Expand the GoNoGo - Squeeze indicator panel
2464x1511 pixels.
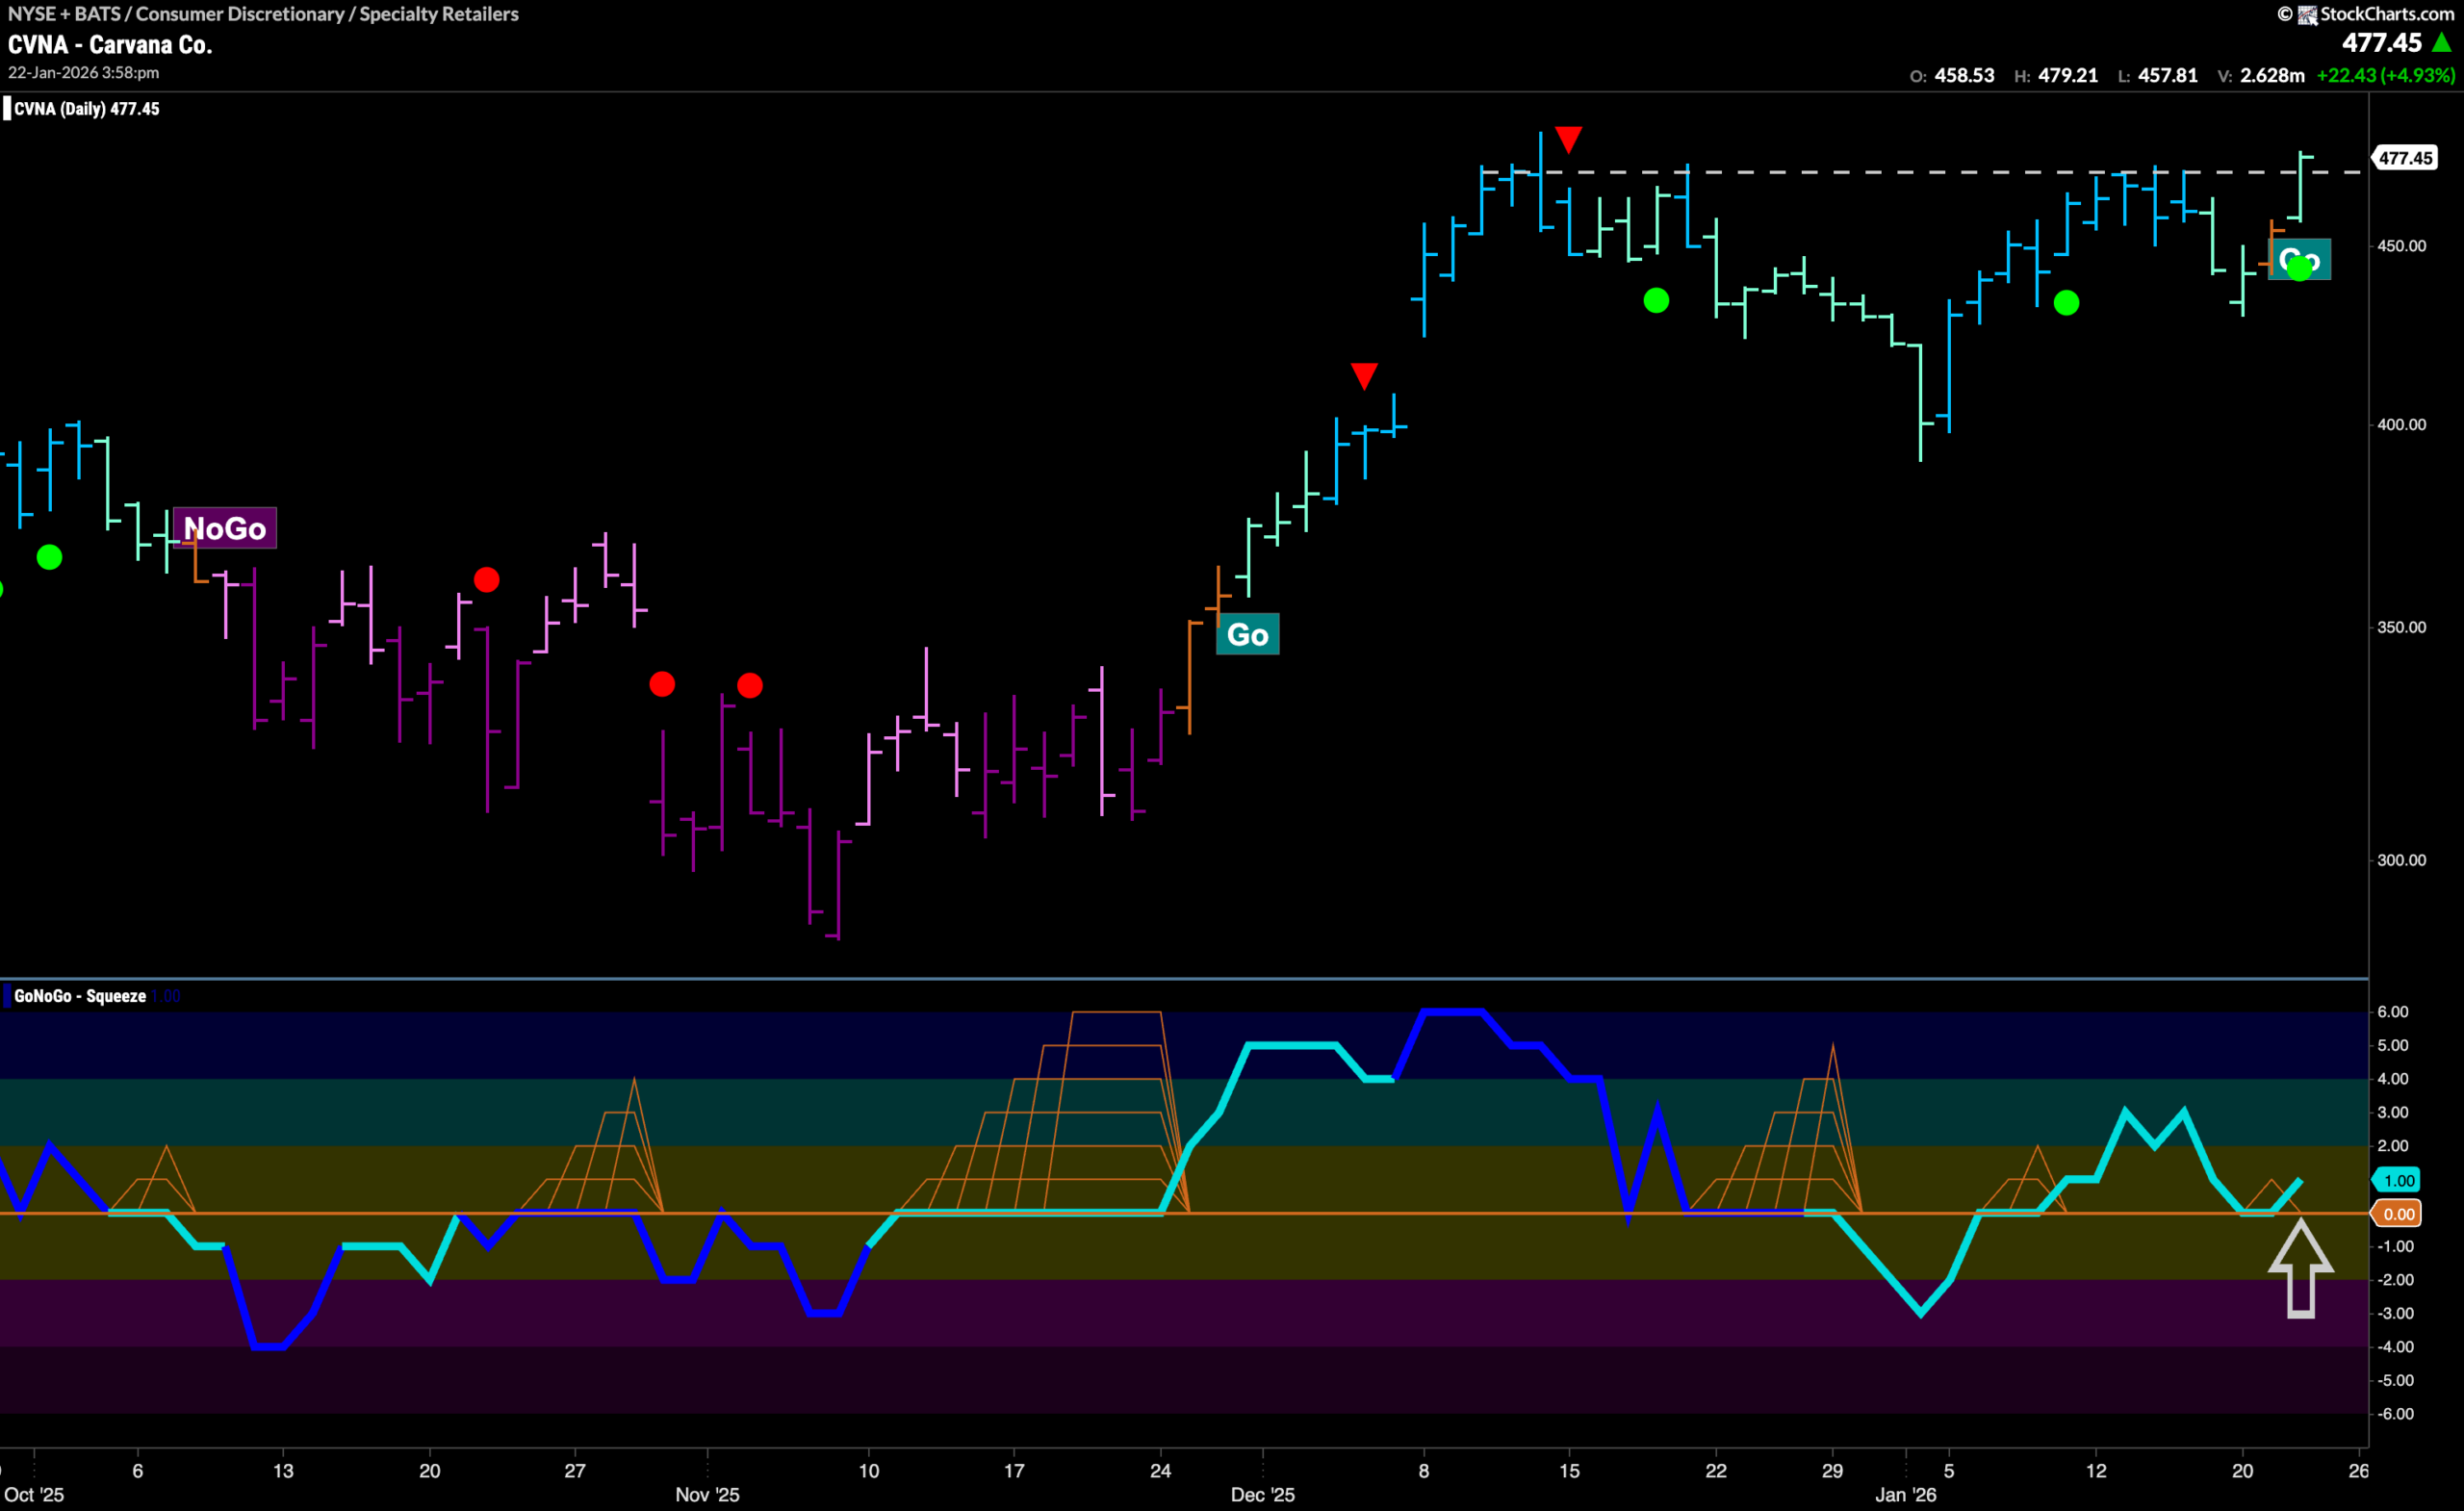80,995
